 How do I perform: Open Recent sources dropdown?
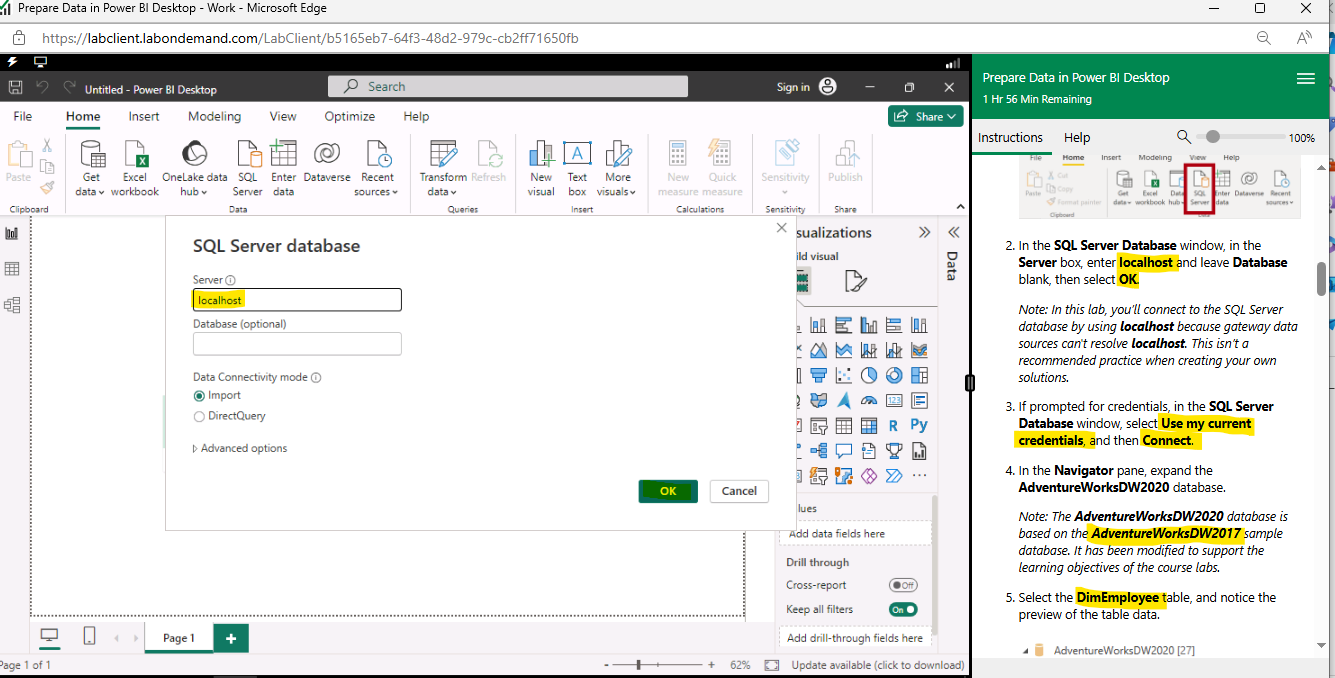click(x=395, y=192)
